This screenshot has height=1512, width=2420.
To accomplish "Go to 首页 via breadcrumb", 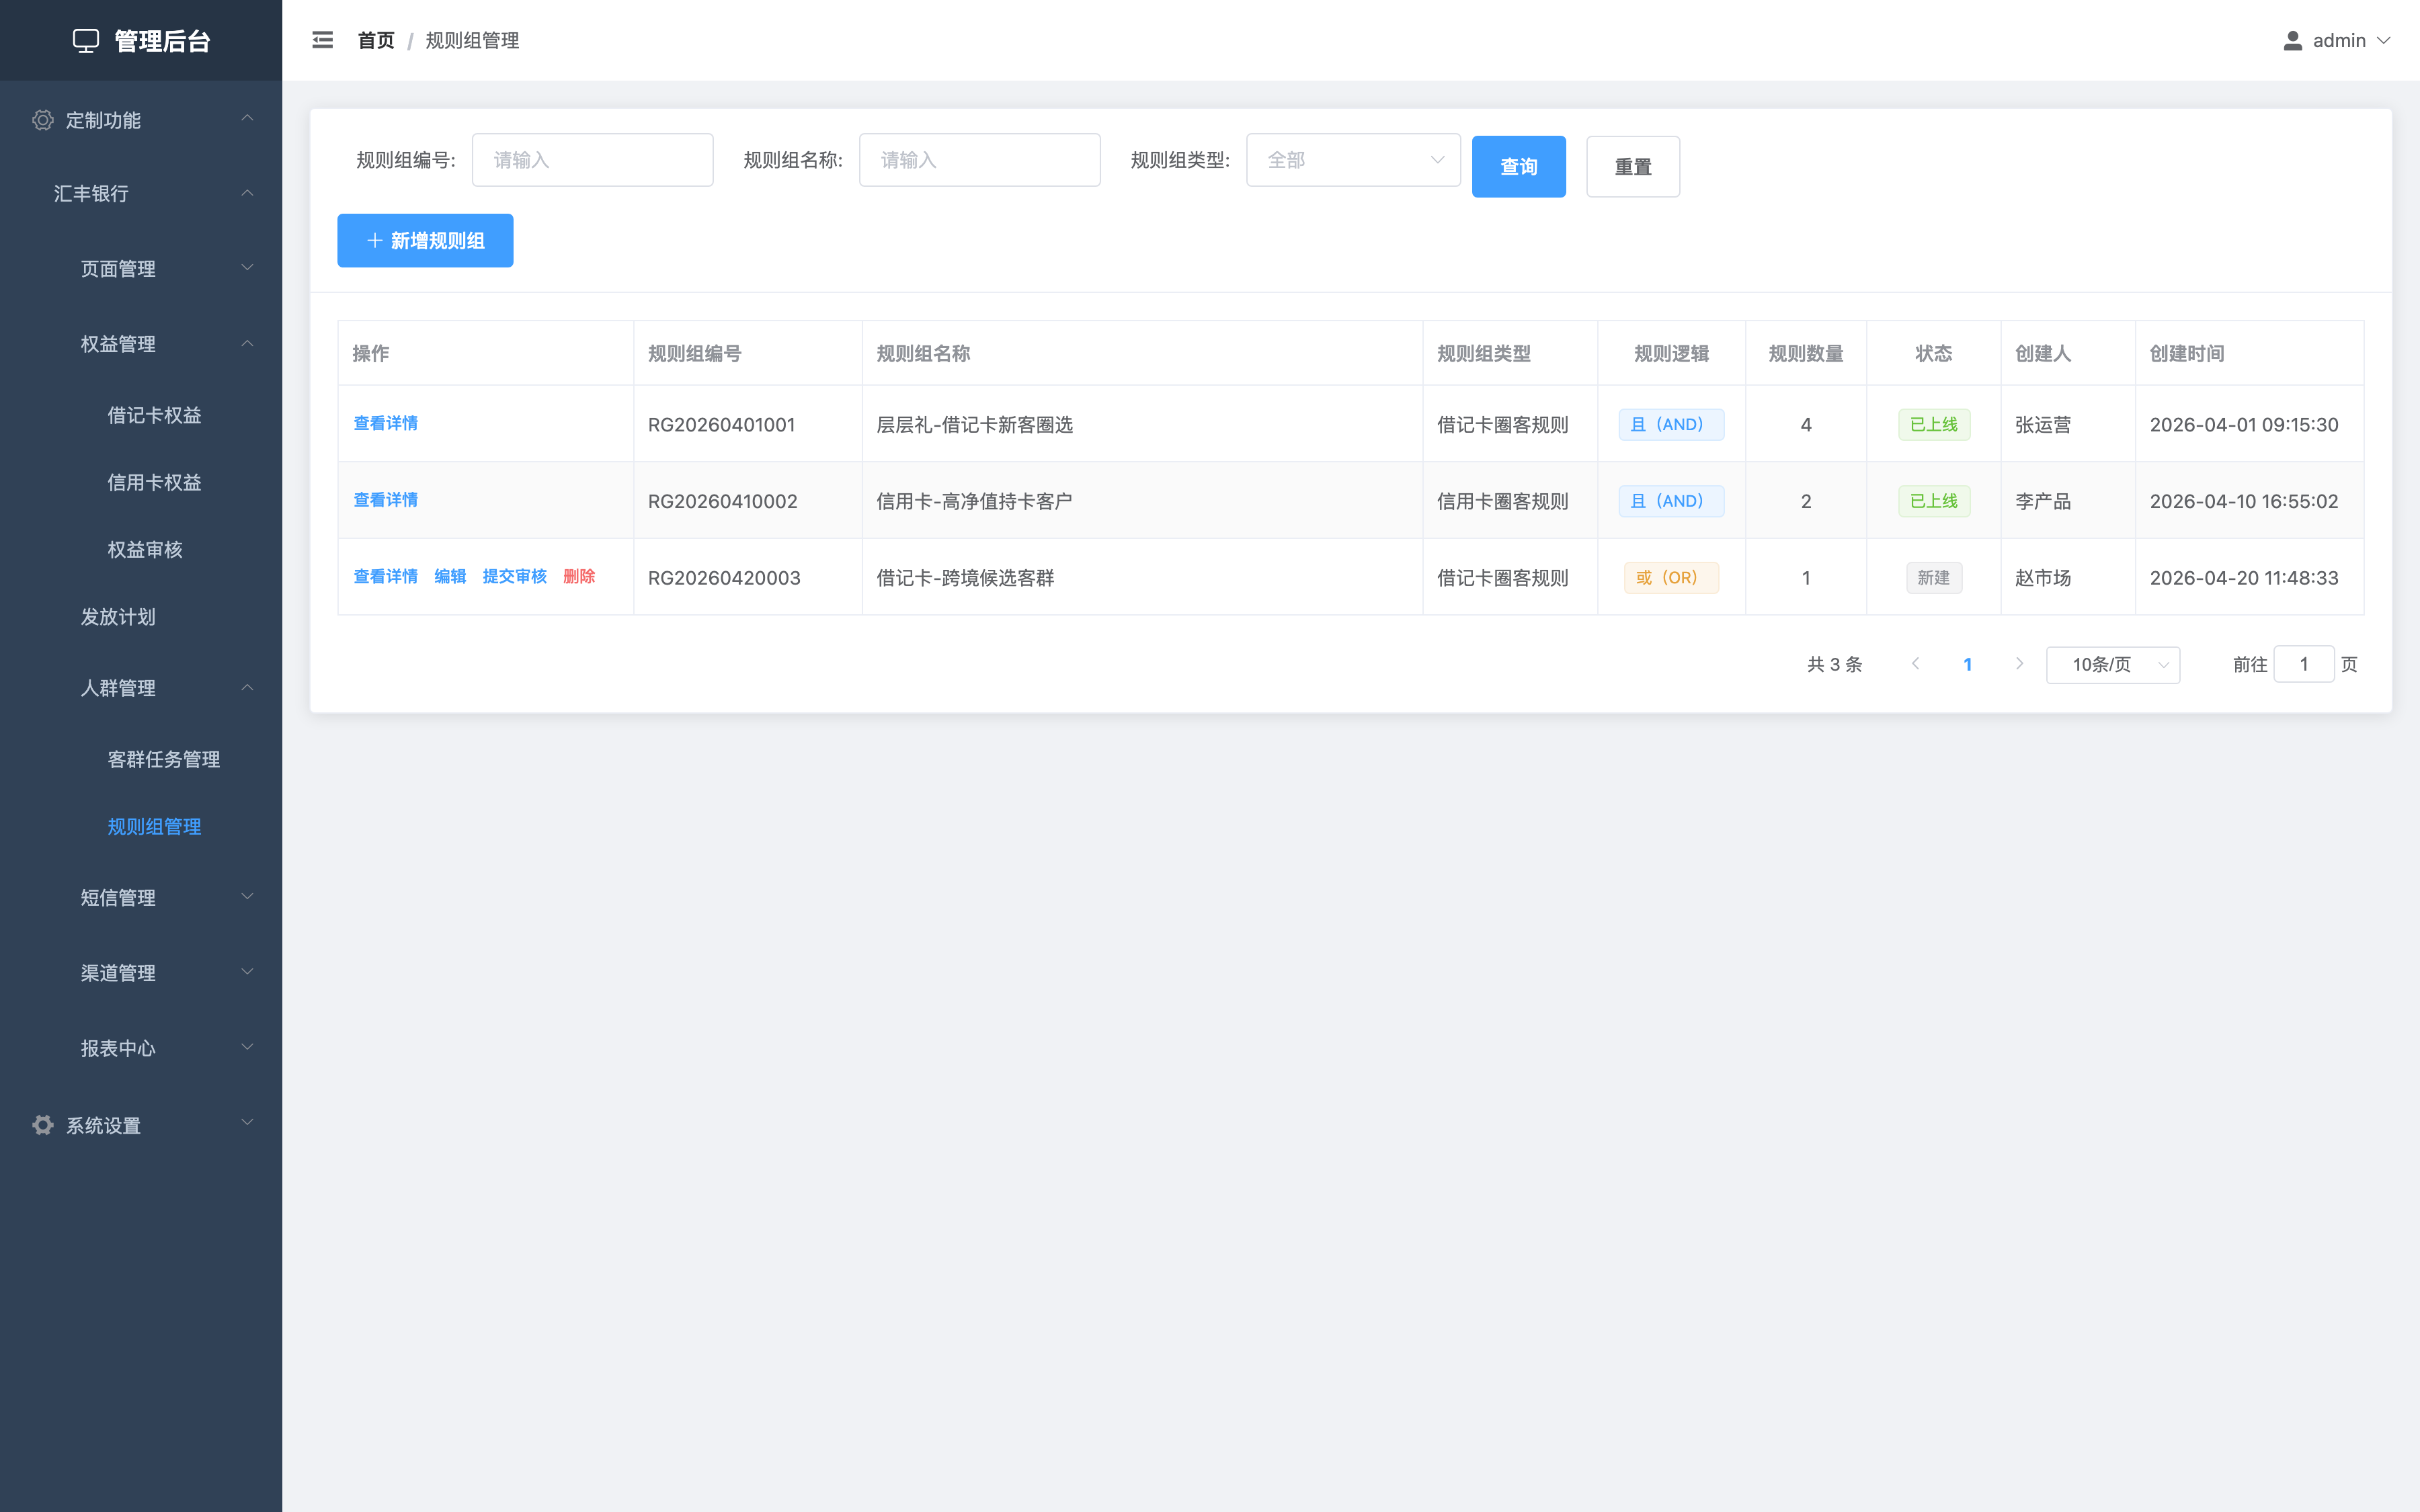I will pos(376,40).
